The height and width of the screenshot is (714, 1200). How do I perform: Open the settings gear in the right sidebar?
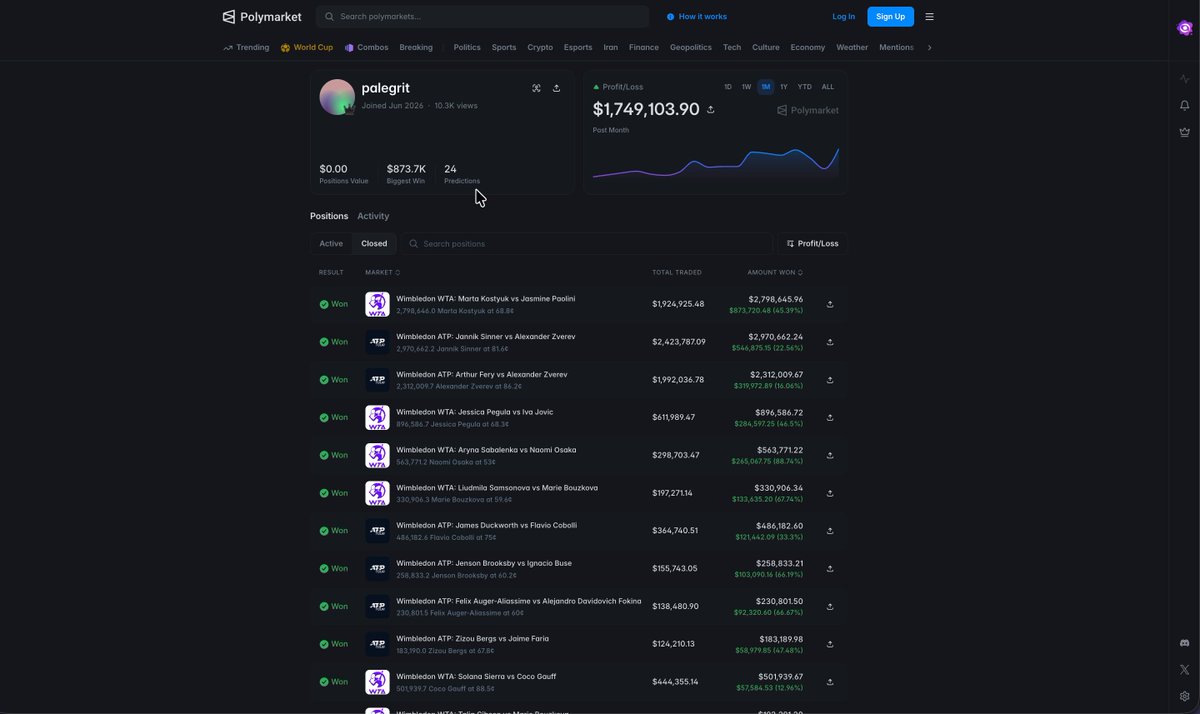1185,696
